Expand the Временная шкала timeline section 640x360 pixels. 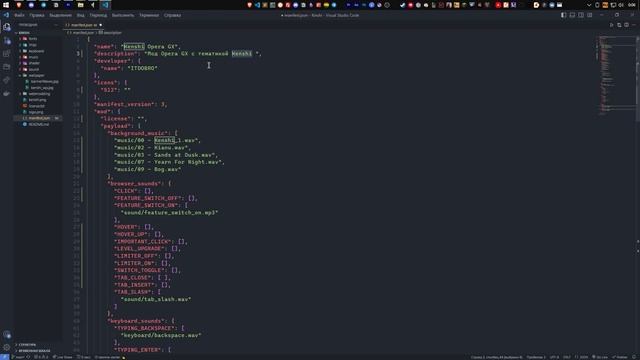34,351
